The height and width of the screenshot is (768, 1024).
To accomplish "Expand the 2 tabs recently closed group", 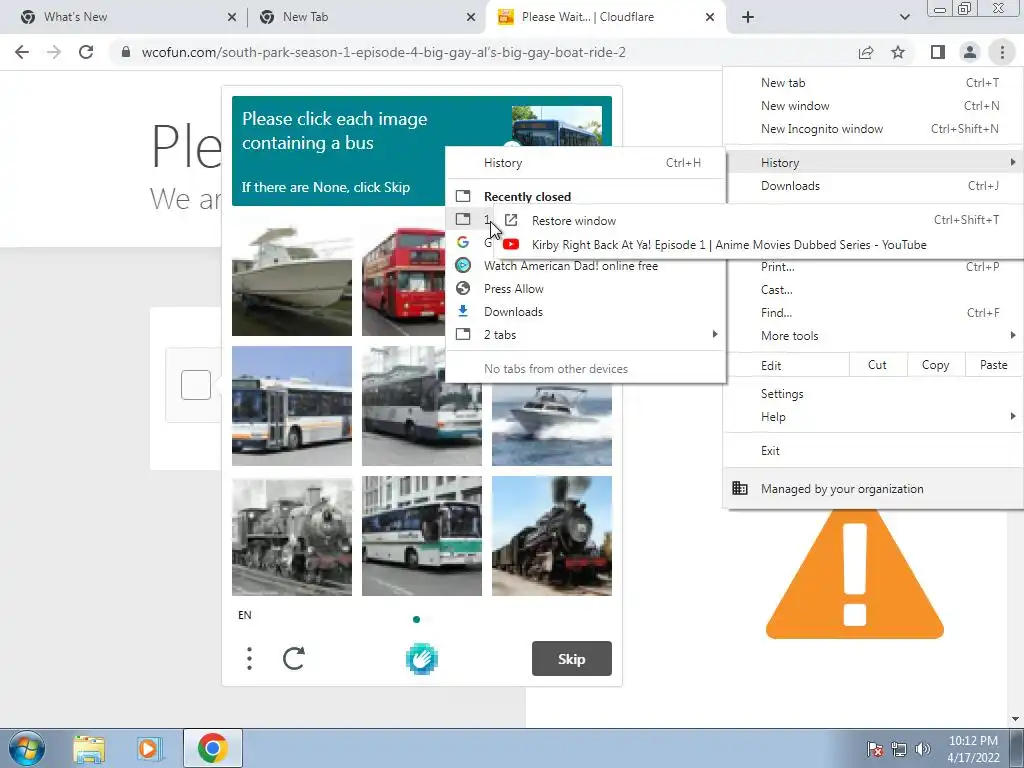I will (x=586, y=334).
